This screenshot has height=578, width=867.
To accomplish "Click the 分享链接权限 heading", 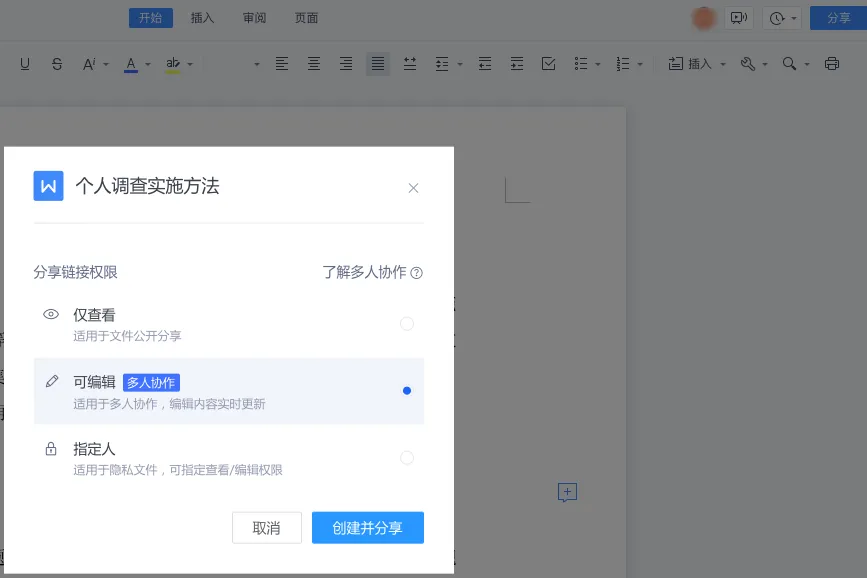I will point(75,272).
